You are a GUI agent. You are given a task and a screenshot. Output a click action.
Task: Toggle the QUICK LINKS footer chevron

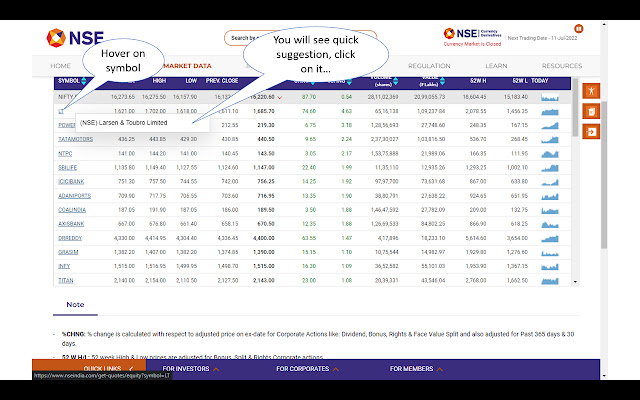pyautogui.click(x=131, y=369)
